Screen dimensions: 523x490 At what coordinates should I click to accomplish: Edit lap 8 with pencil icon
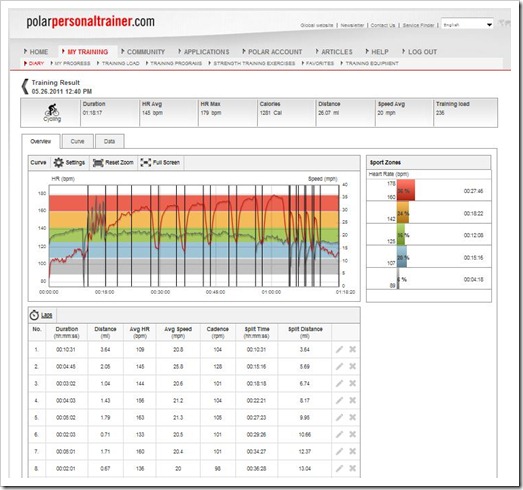tap(339, 468)
